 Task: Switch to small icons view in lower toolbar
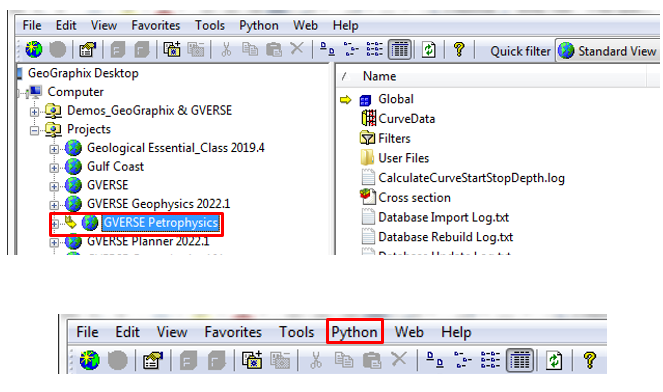click(x=462, y=360)
